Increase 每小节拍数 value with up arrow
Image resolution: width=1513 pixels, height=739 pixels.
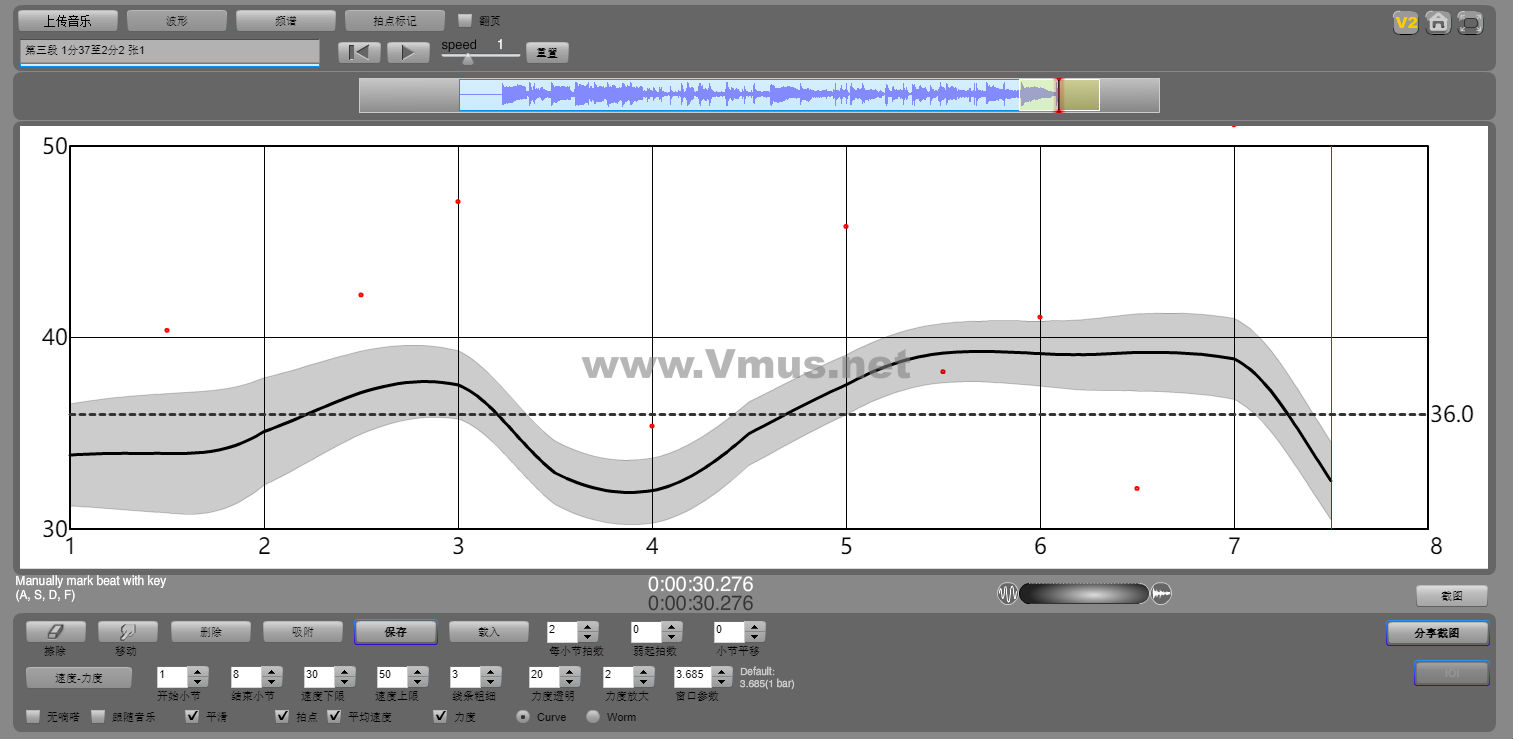[588, 627]
